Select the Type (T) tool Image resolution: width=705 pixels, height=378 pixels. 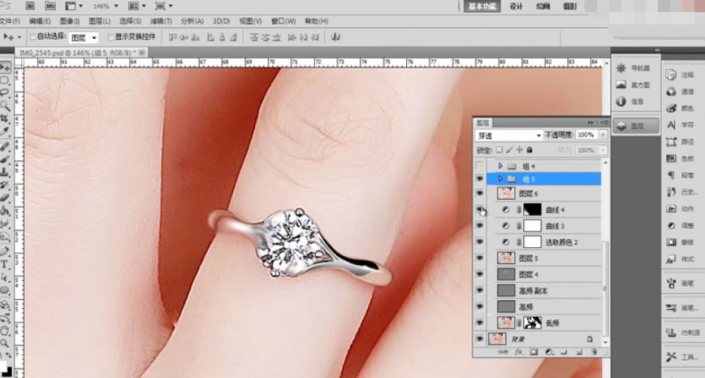4,265
